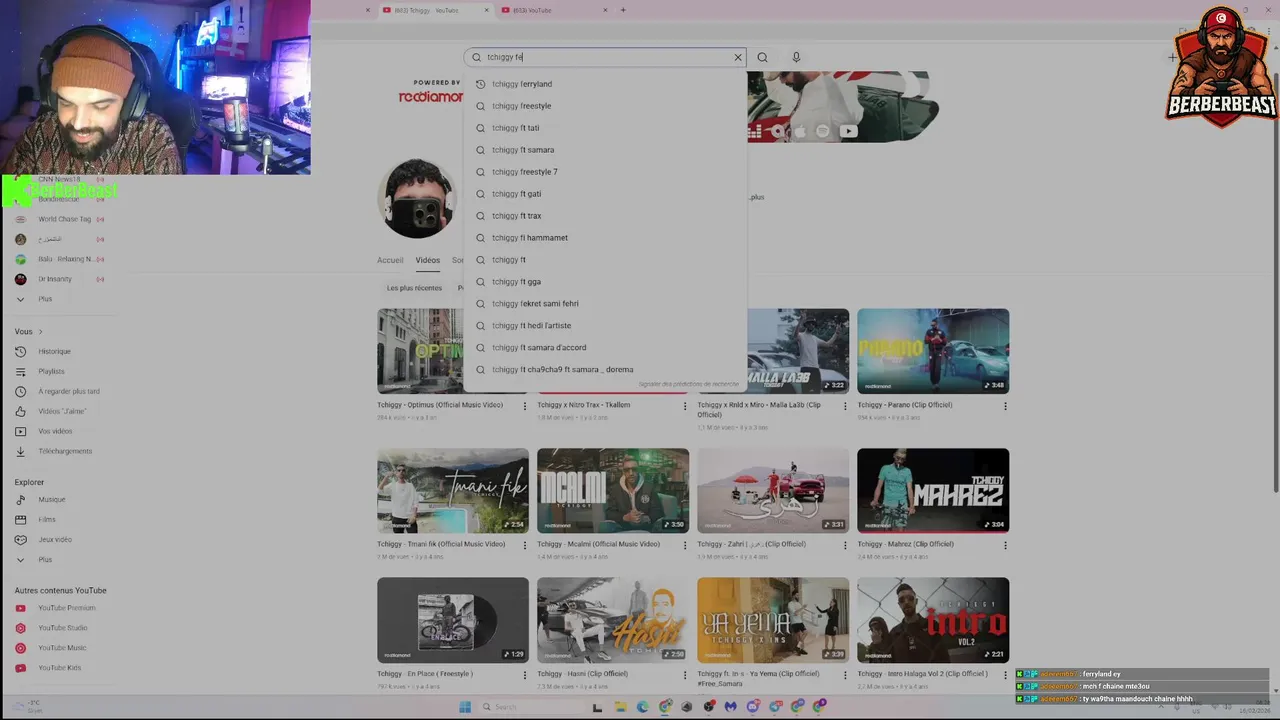This screenshot has height=720, width=1280.
Task: Open more options for 'Tchiggy - Optimus' video
Action: point(525,406)
